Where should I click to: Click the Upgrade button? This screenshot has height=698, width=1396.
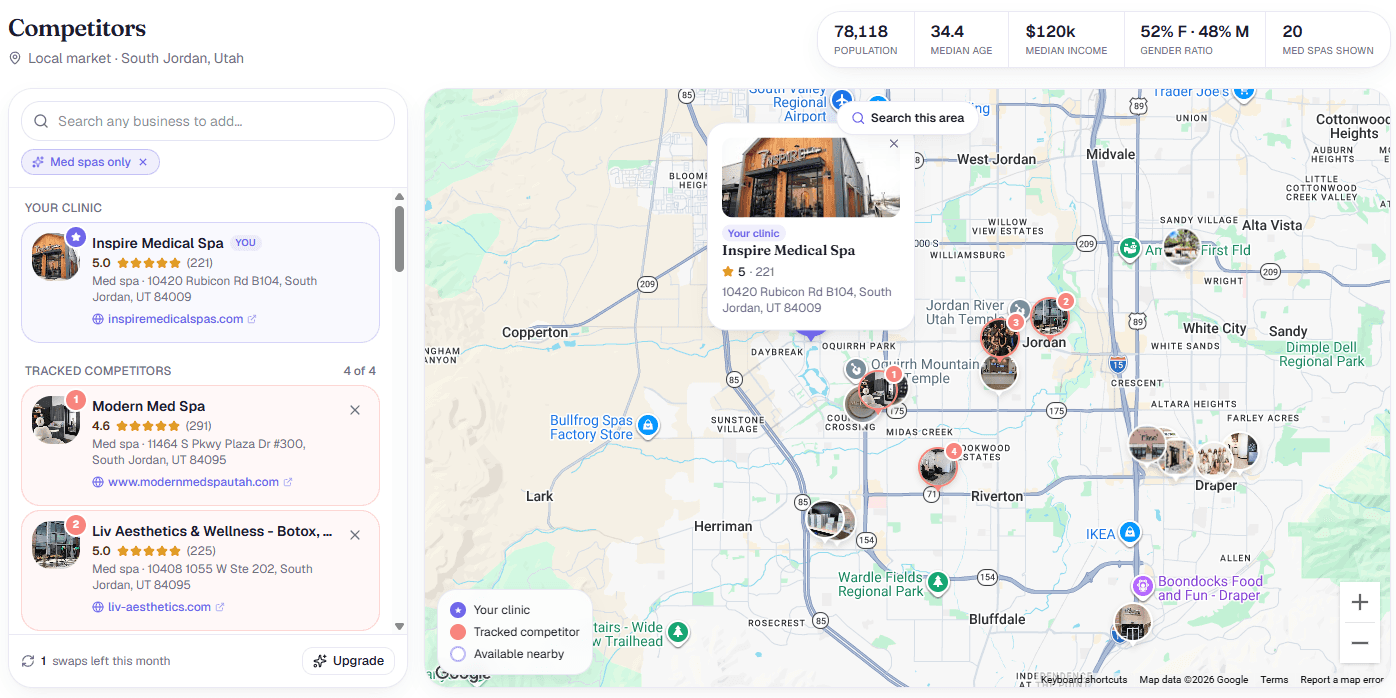coord(348,661)
